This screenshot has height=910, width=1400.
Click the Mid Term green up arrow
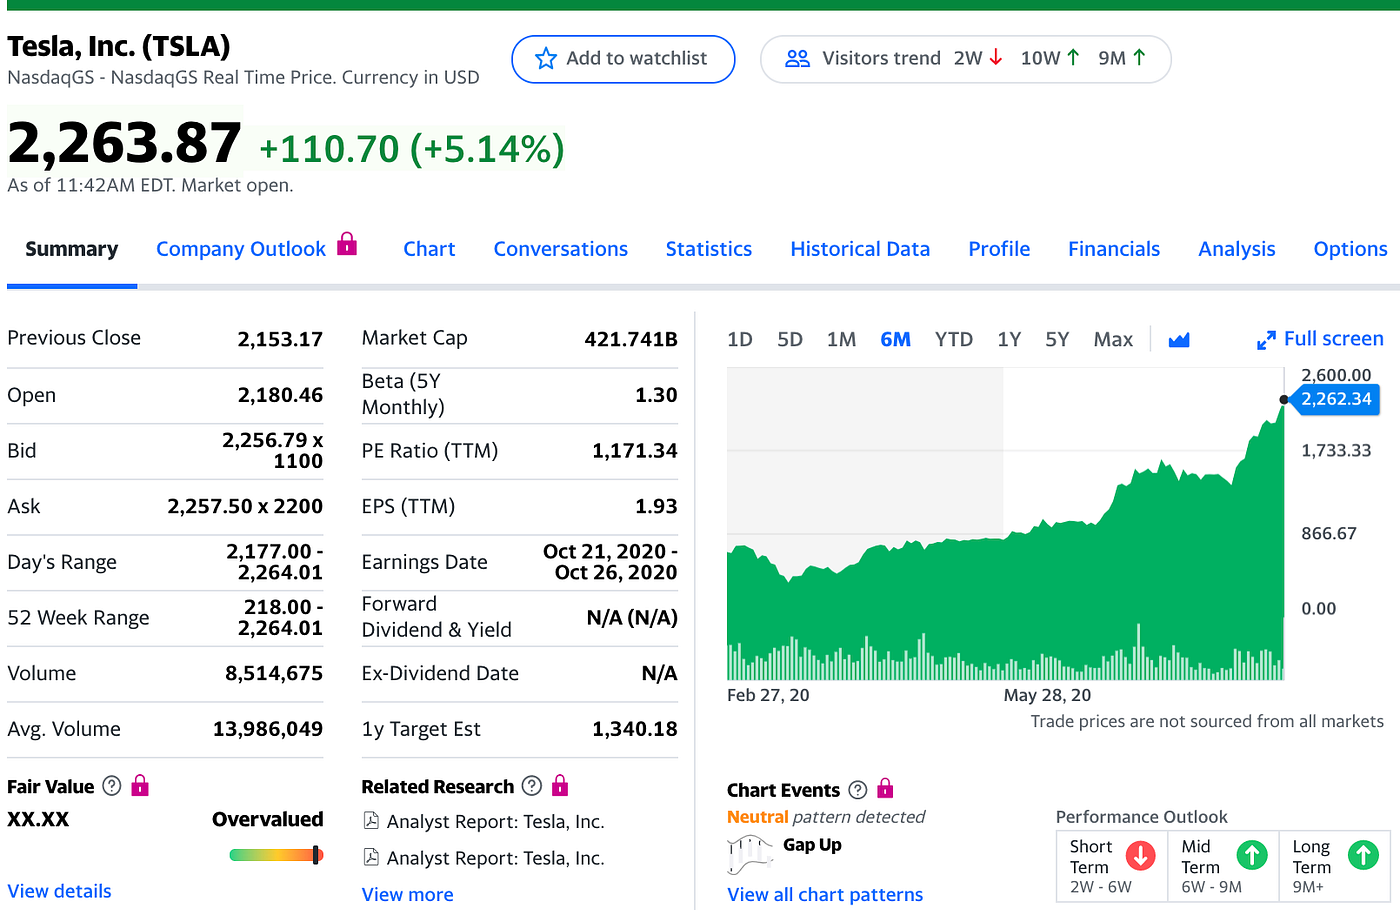pos(1252,855)
